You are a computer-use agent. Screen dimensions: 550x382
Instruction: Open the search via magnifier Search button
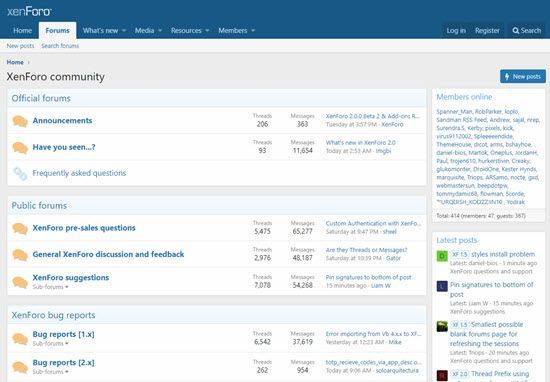click(526, 31)
